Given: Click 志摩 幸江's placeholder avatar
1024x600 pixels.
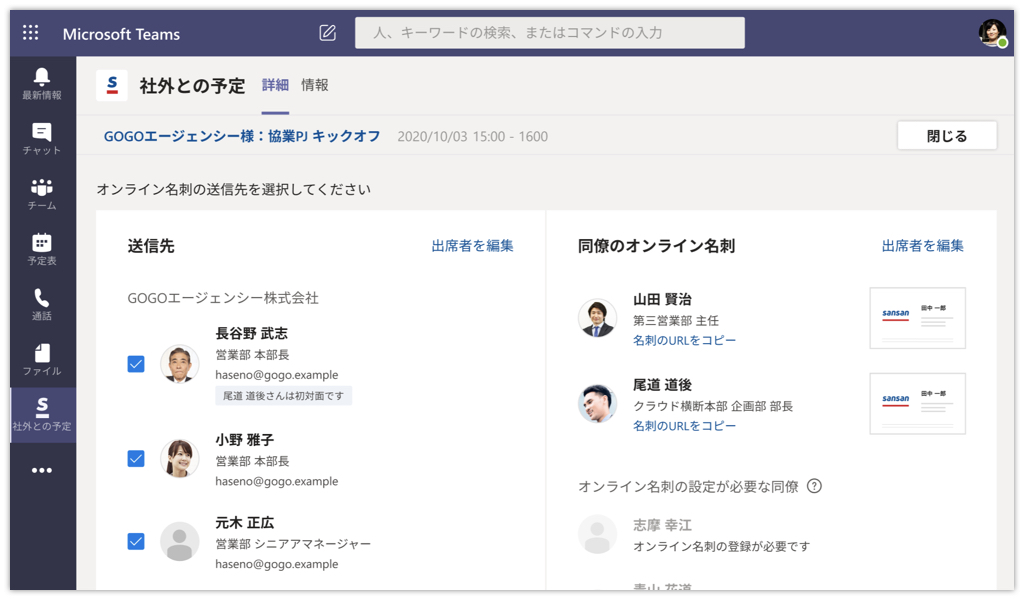Looking at the screenshot, I should pyautogui.click(x=598, y=534).
